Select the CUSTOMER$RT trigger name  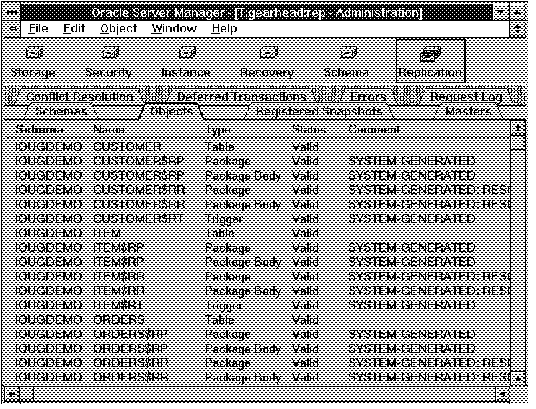(x=138, y=219)
